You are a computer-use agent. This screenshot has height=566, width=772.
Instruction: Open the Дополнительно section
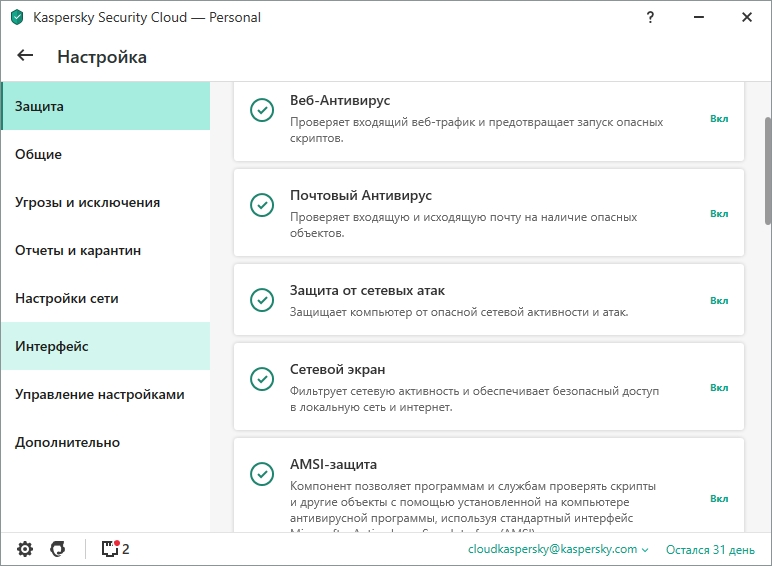[105, 442]
